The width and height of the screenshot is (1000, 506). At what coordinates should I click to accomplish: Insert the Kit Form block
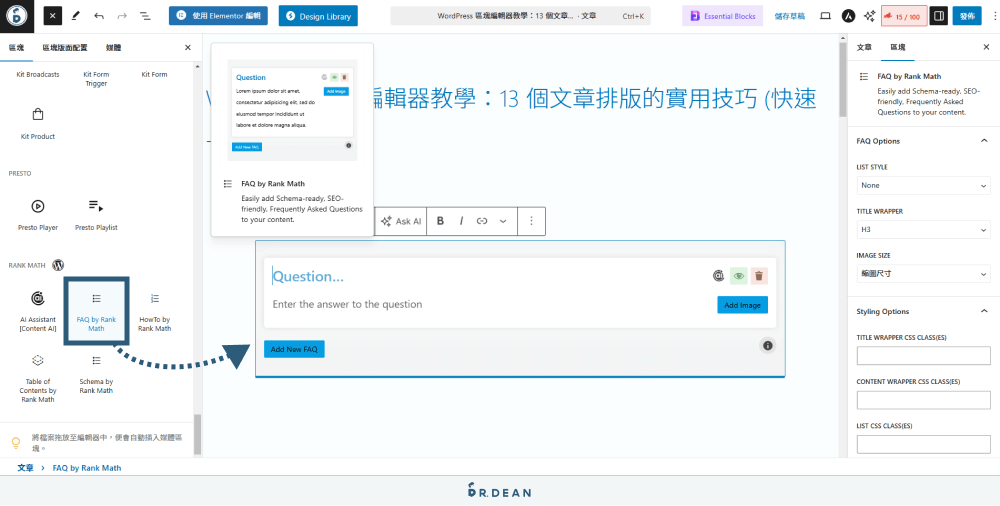[154, 75]
